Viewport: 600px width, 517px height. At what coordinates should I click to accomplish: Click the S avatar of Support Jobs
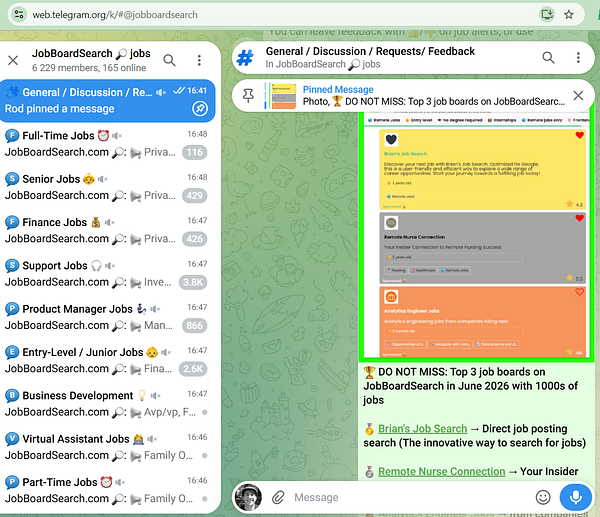12,265
